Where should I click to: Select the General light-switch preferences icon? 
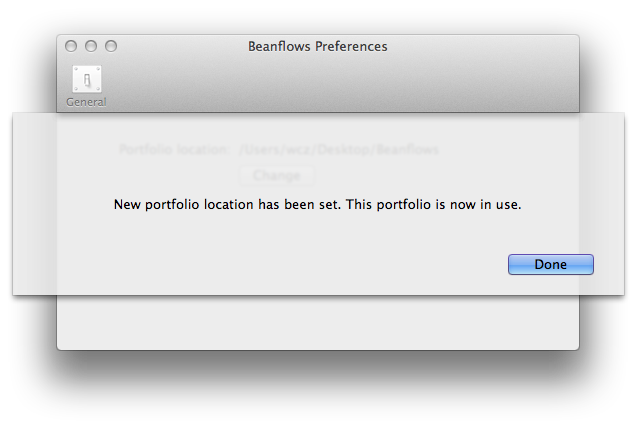coord(87,79)
